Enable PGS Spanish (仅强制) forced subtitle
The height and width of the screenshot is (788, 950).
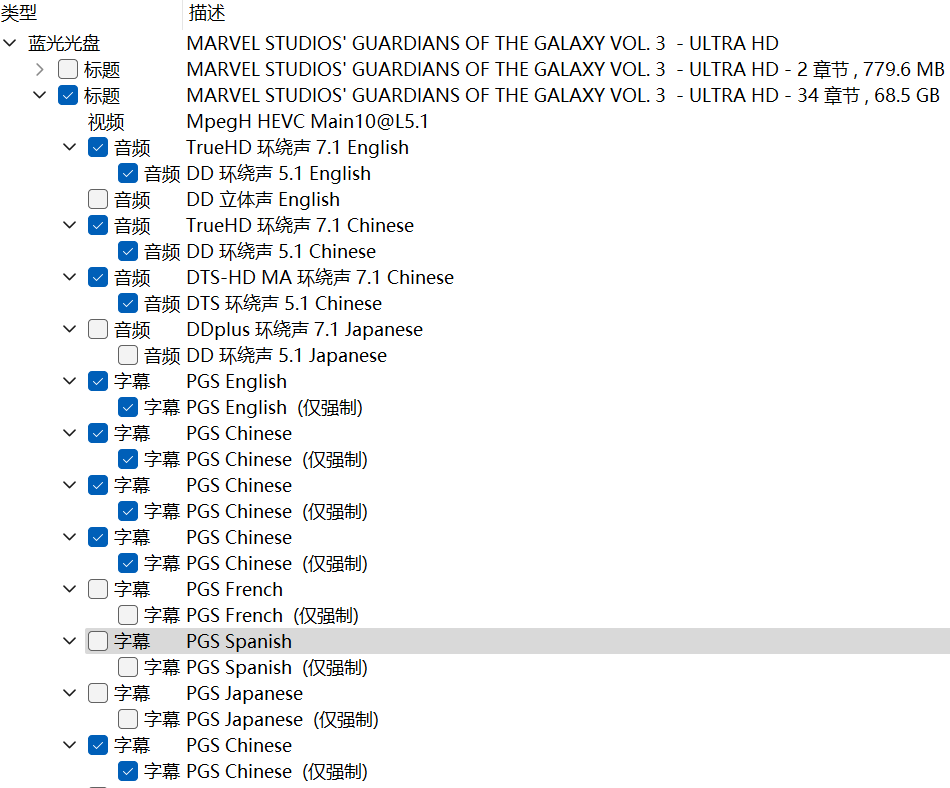pyautogui.click(x=128, y=667)
